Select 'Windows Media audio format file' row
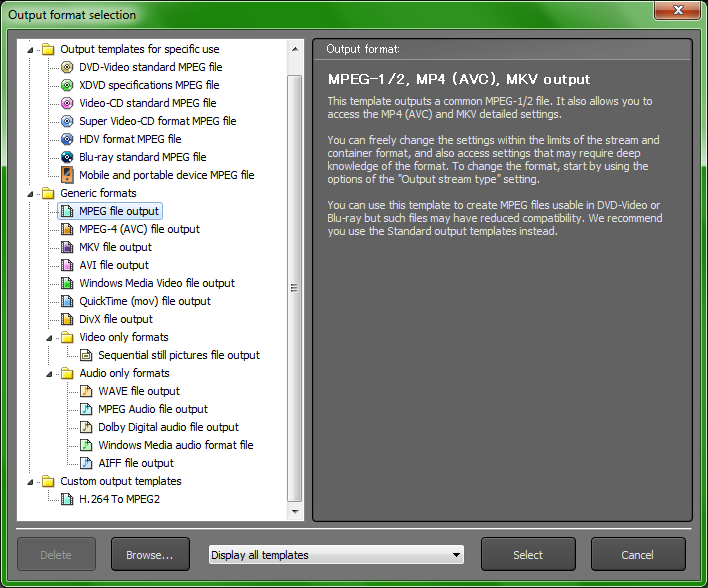Image resolution: width=708 pixels, height=588 pixels. 176,445
